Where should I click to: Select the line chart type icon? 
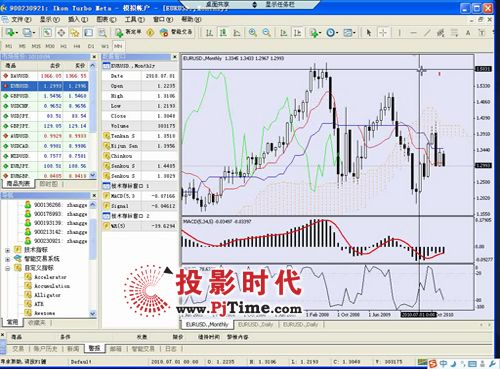[x=237, y=32]
